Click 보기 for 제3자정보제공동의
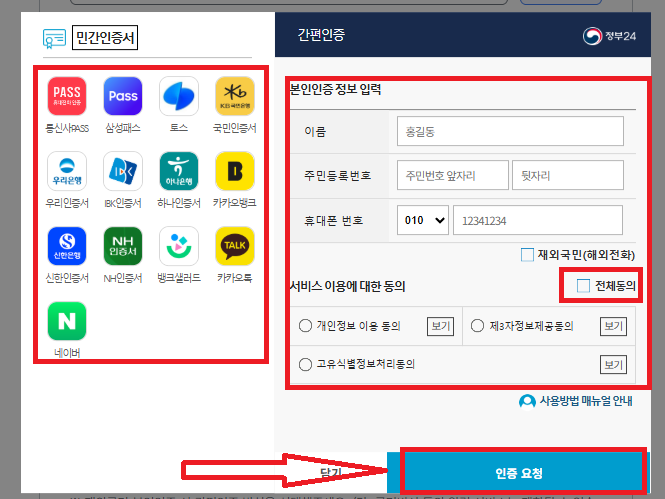The width and height of the screenshot is (665, 499). tap(613, 326)
